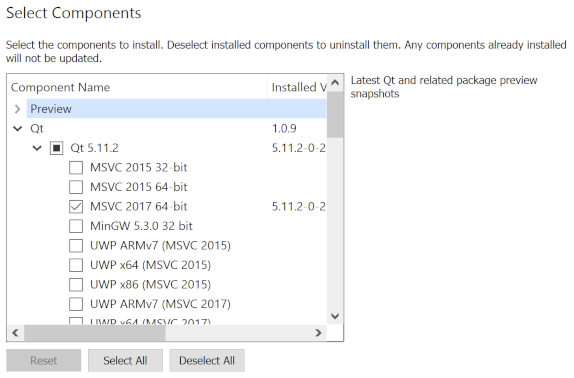Tick UWP x64 (MSVC 2015) checkbox

(x=76, y=265)
